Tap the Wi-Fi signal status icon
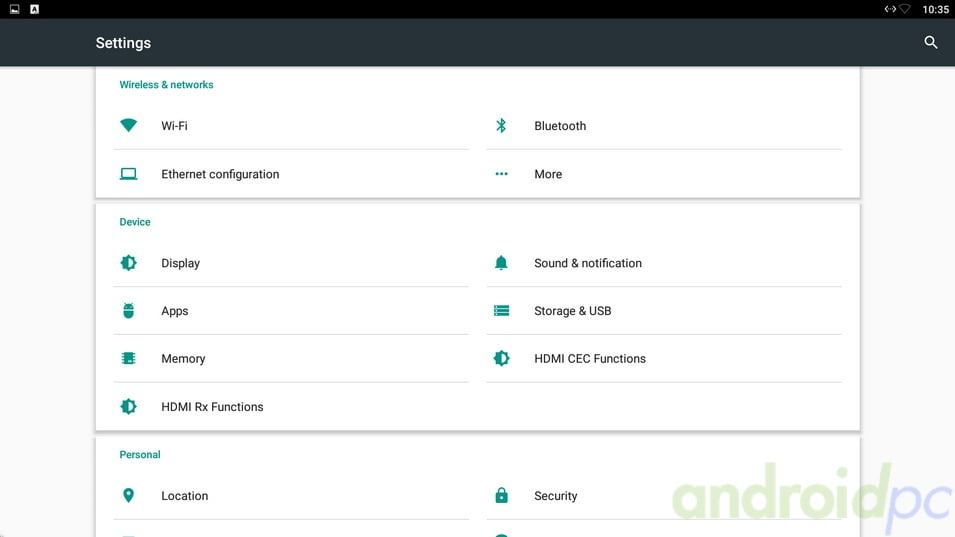 click(905, 9)
